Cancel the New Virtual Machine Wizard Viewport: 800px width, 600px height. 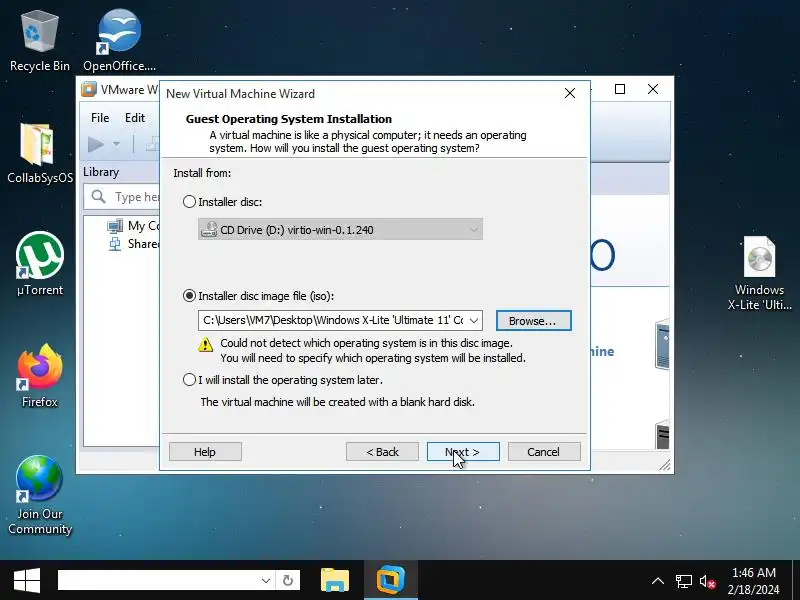(x=544, y=452)
